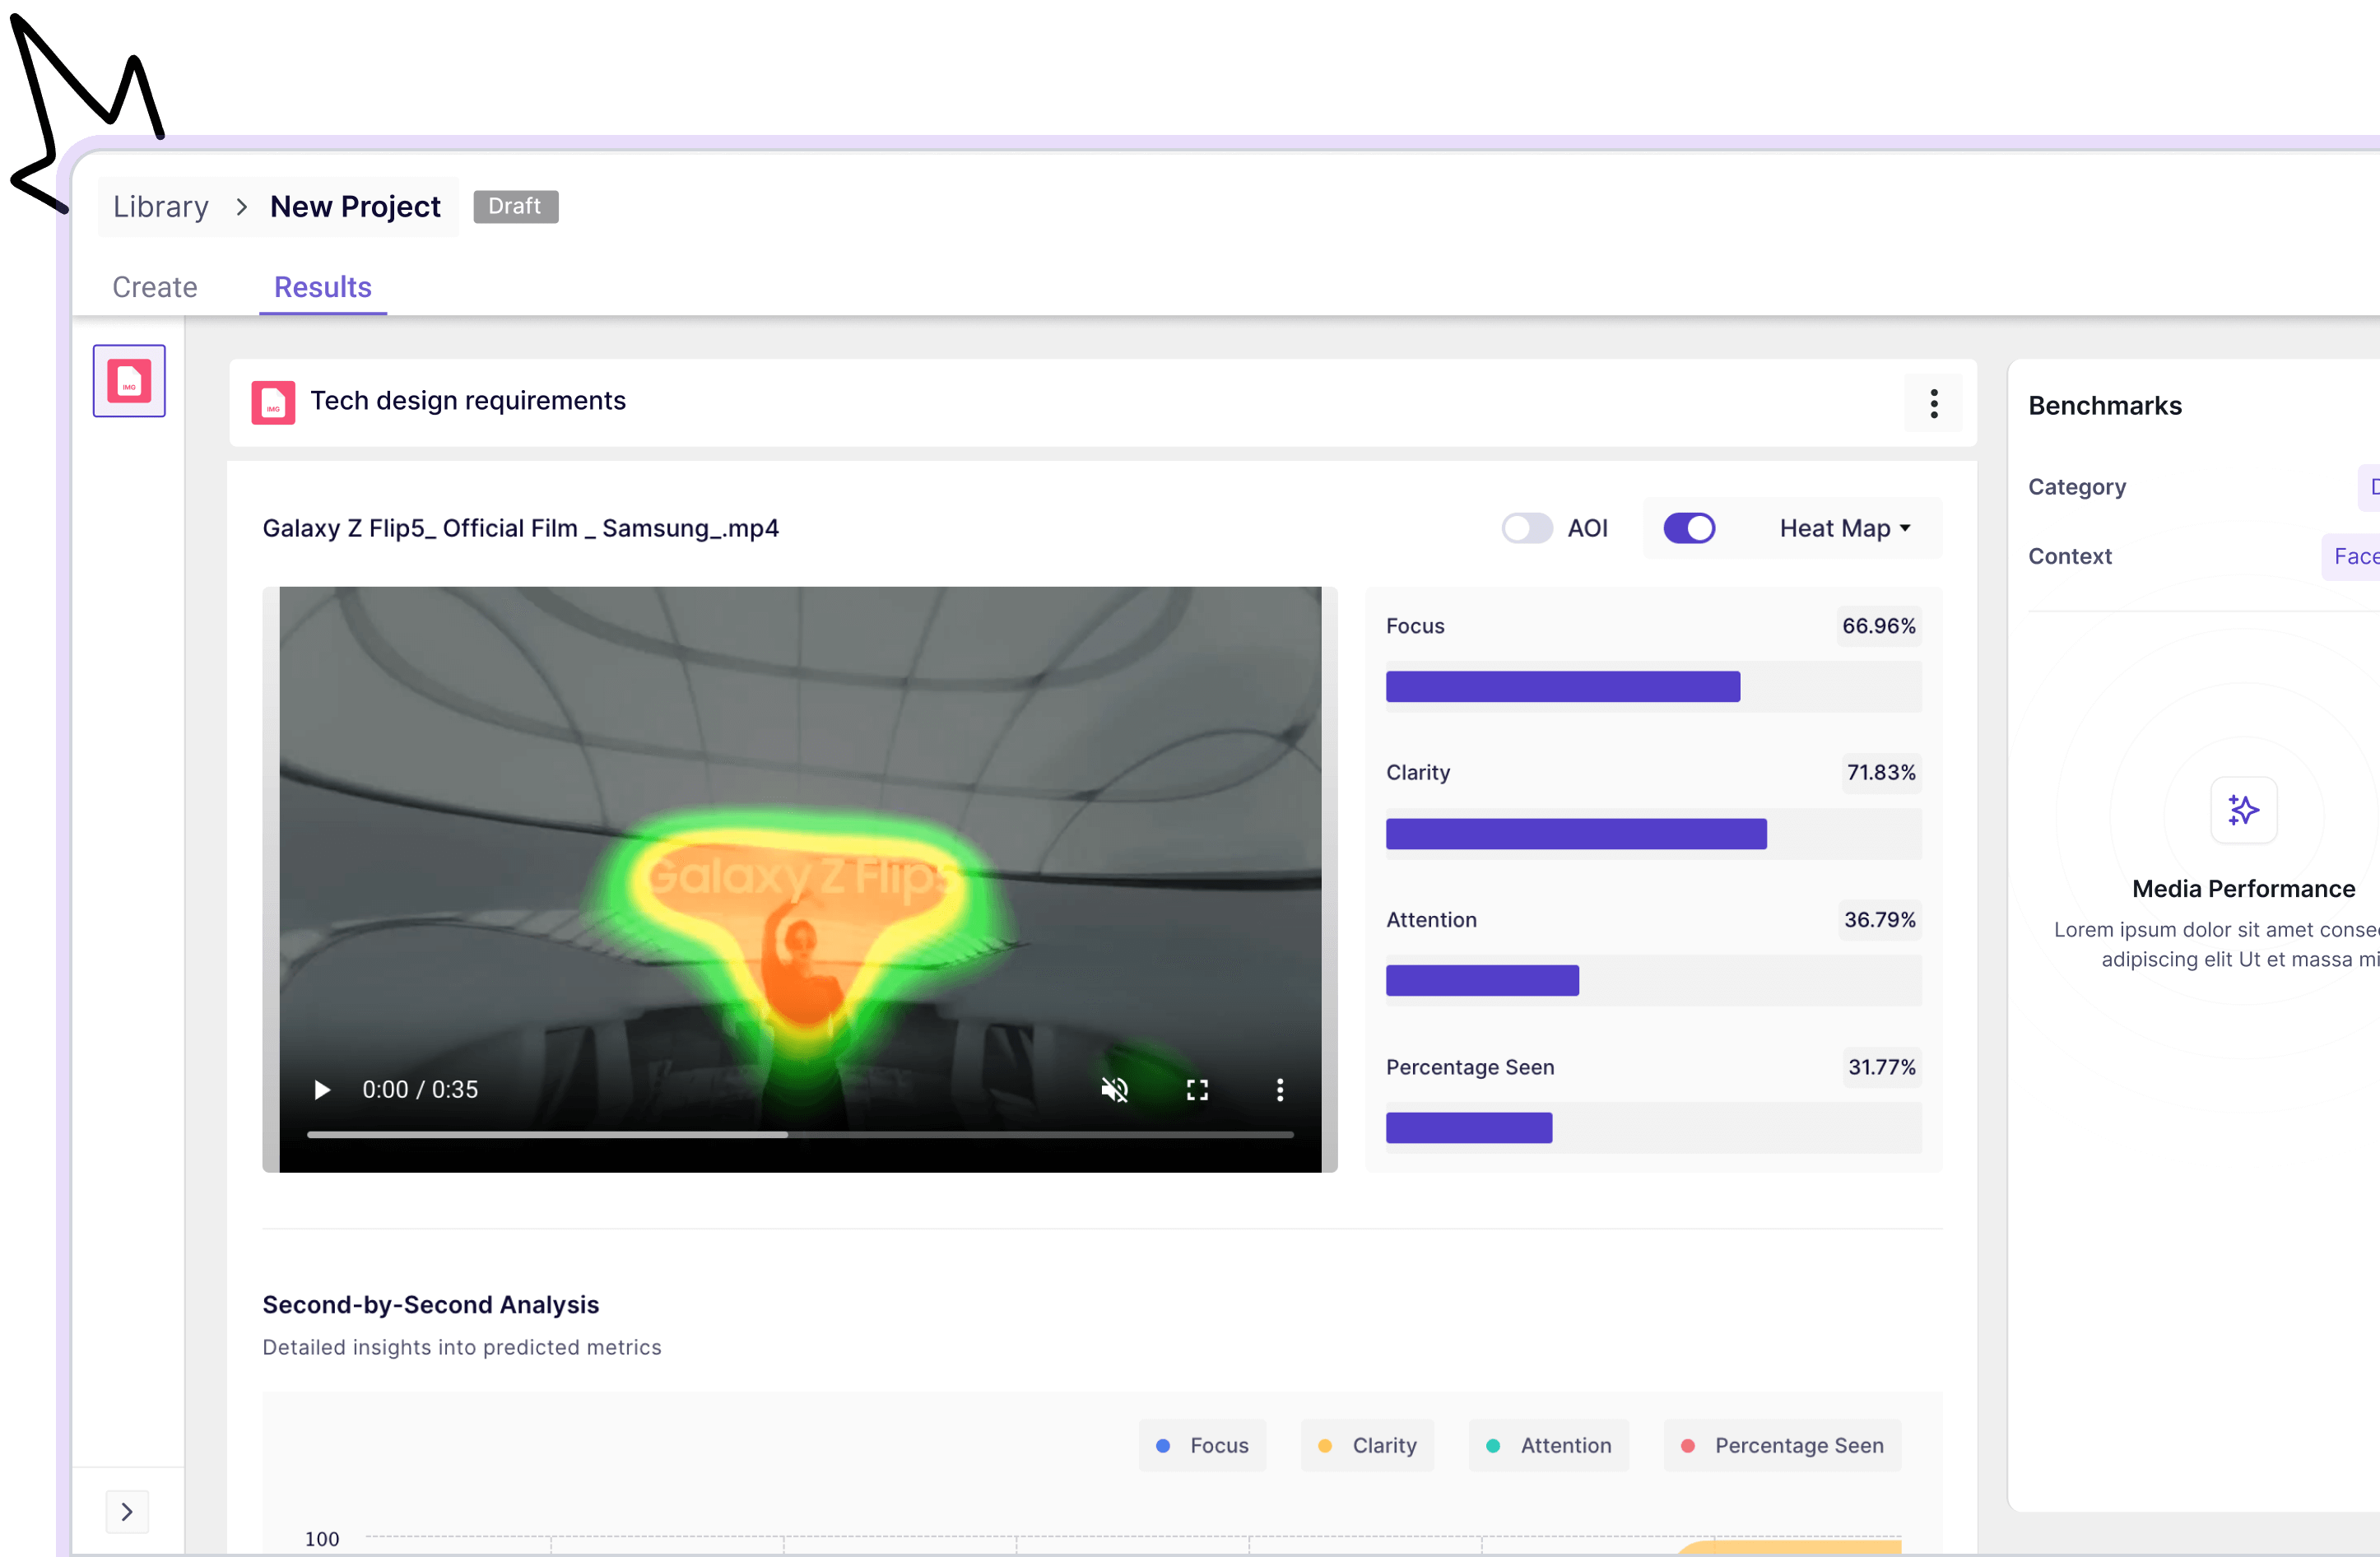
Task: Toggle the AOI switch on
Action: tap(1527, 528)
